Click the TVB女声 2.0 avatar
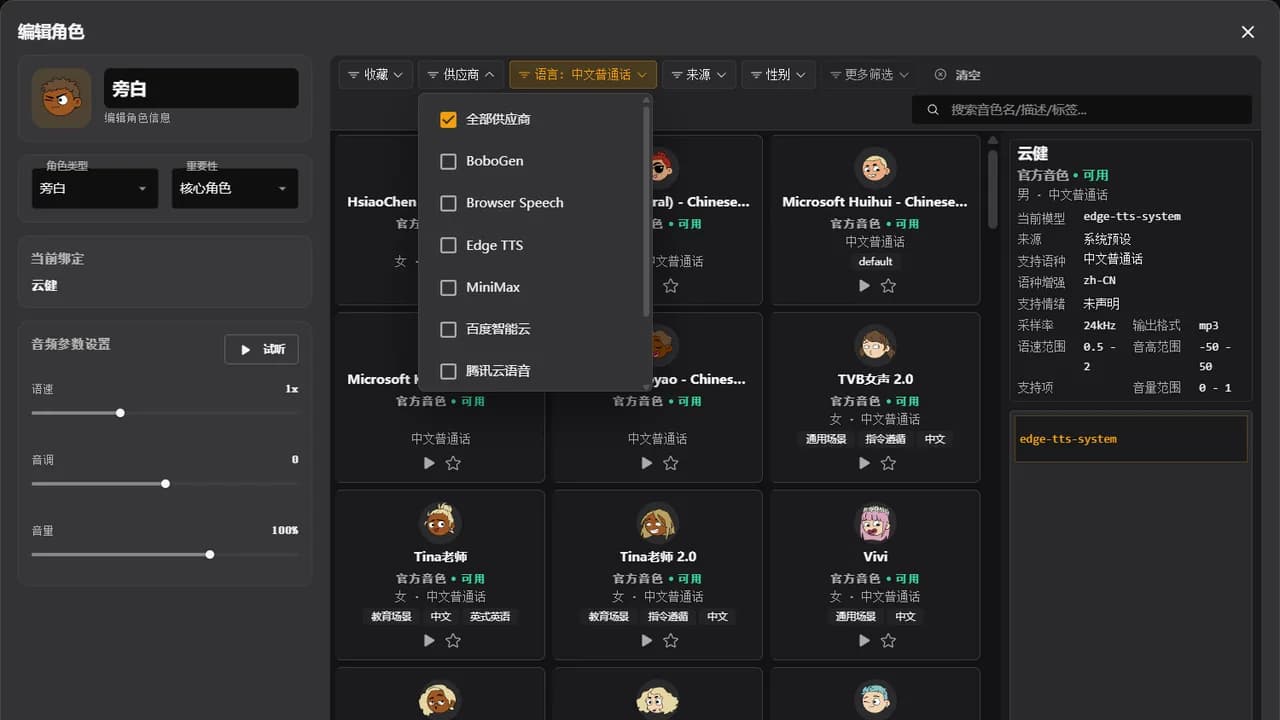The width and height of the screenshot is (1280, 720). click(x=875, y=345)
